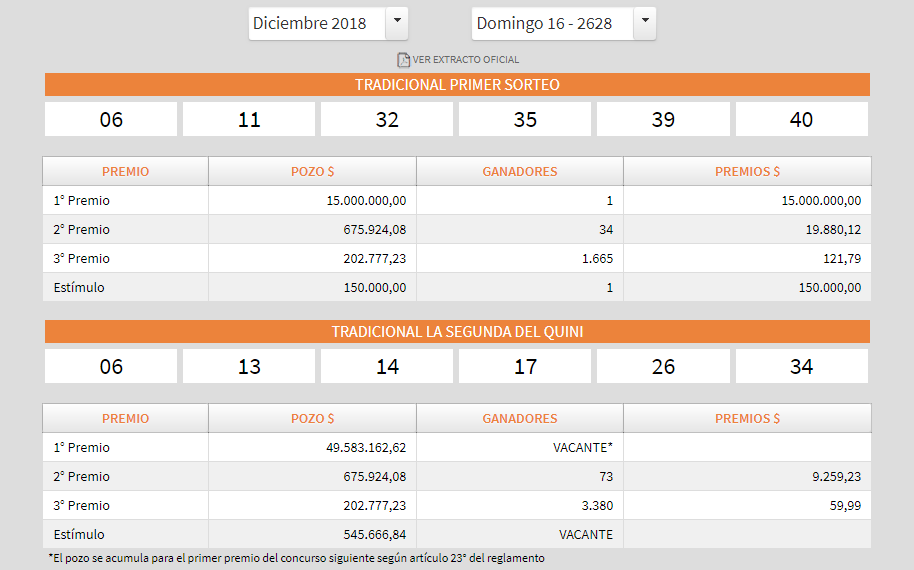Screen dimensions: 914x570
Task: Click number 13 in La Segunda results
Action: [249, 367]
